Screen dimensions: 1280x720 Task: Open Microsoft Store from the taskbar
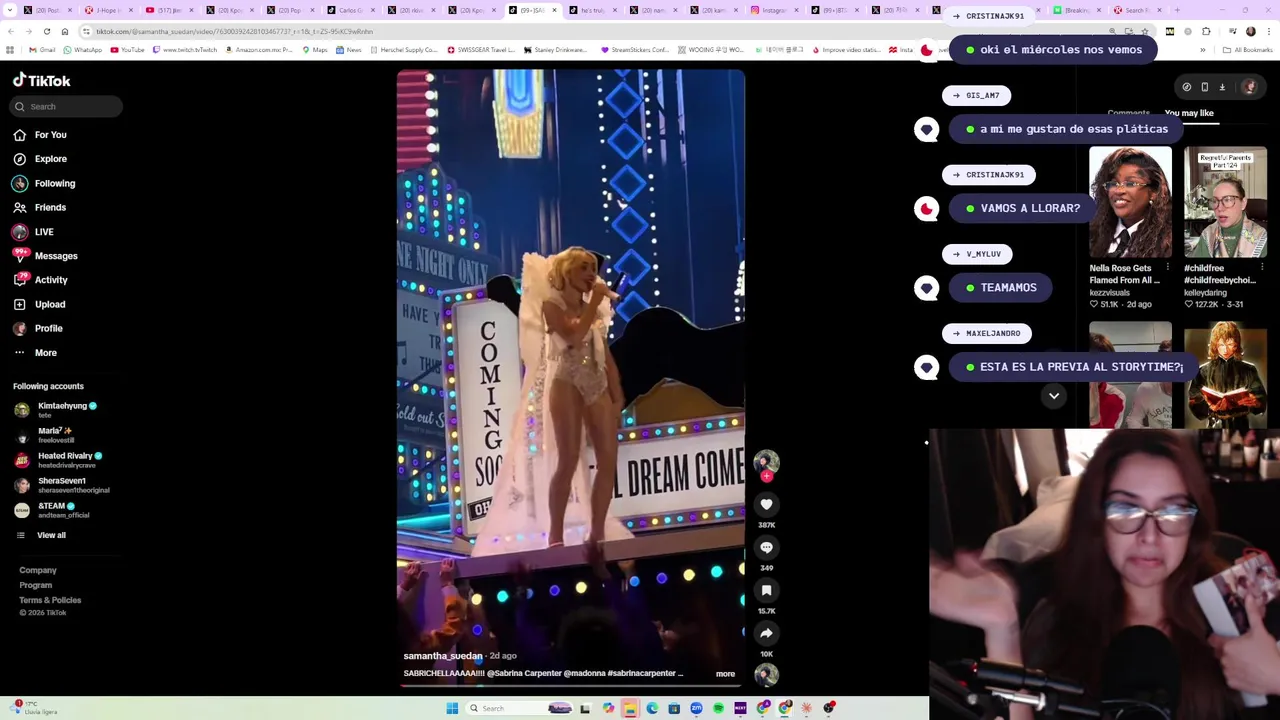674,708
